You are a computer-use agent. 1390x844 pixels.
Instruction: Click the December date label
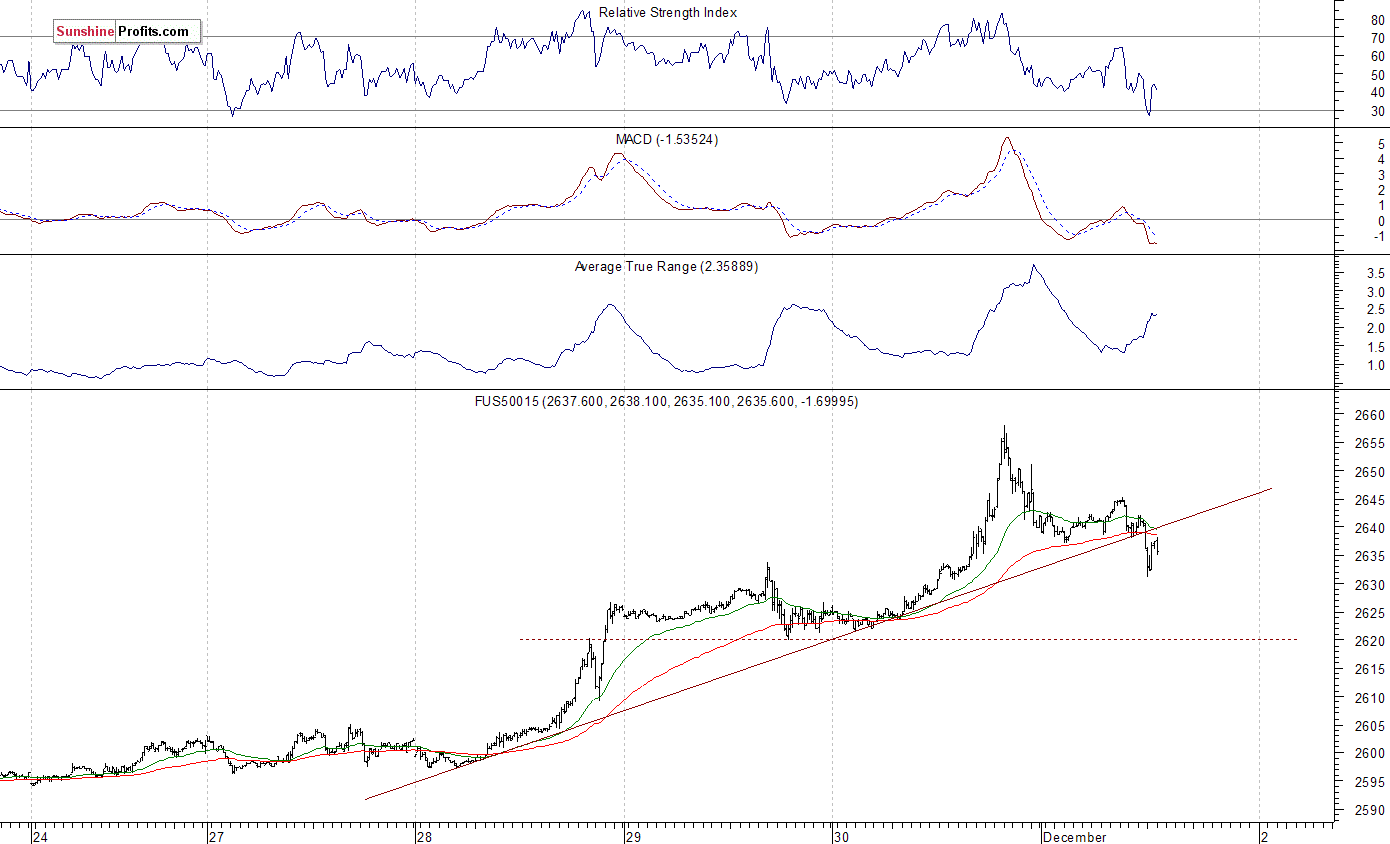[x=1074, y=837]
